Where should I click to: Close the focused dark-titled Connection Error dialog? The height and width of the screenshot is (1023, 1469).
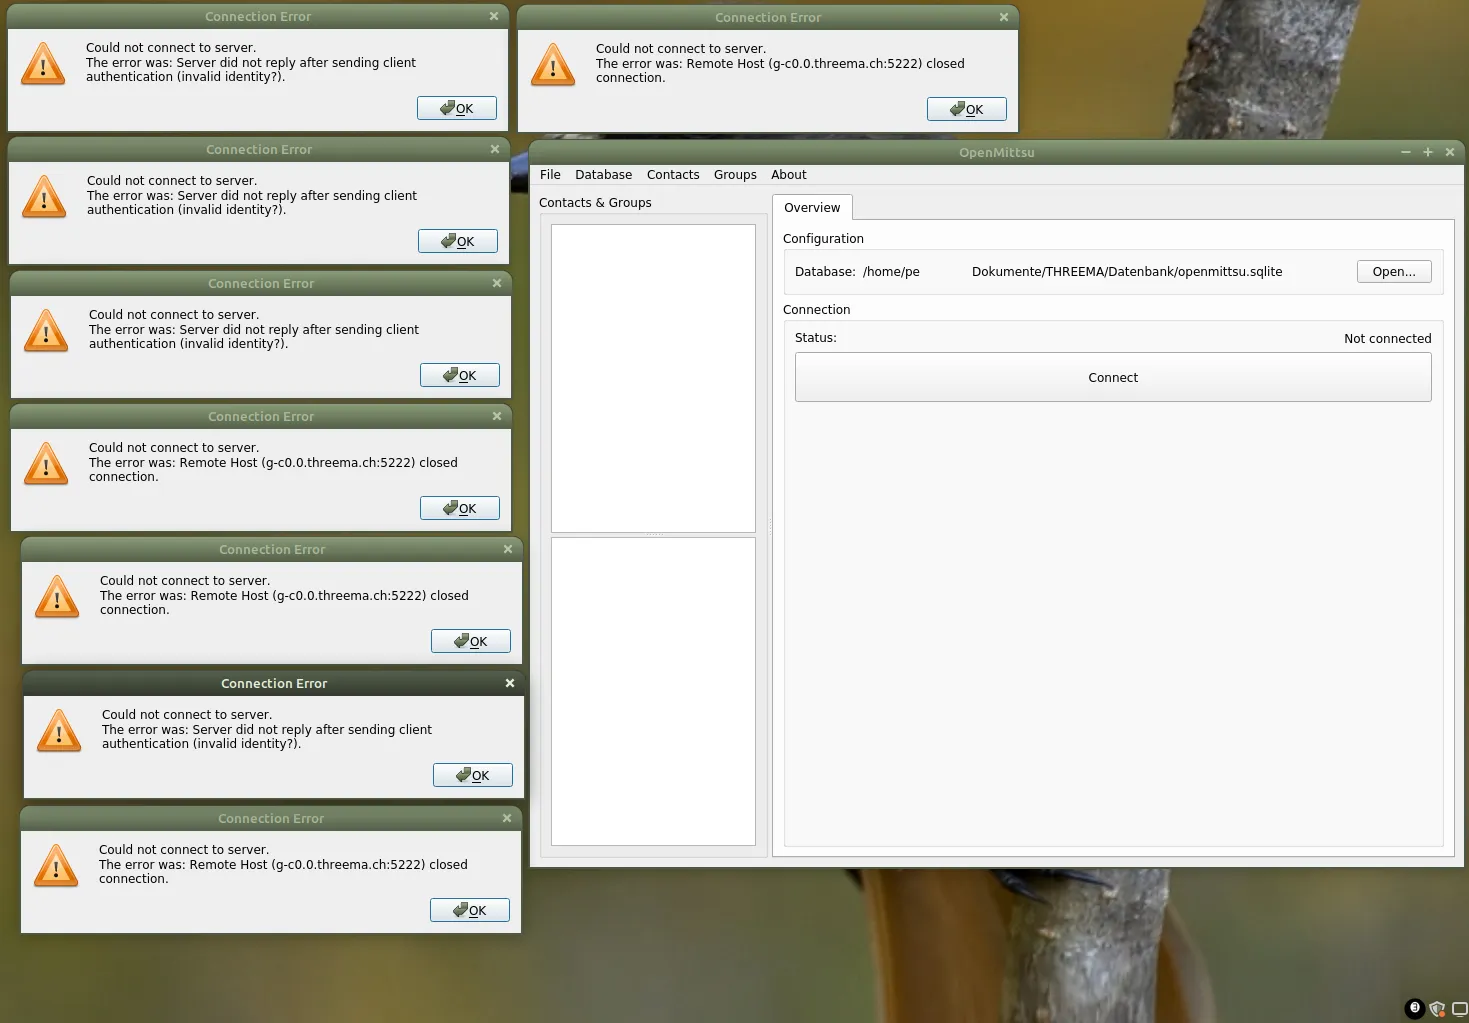[510, 683]
